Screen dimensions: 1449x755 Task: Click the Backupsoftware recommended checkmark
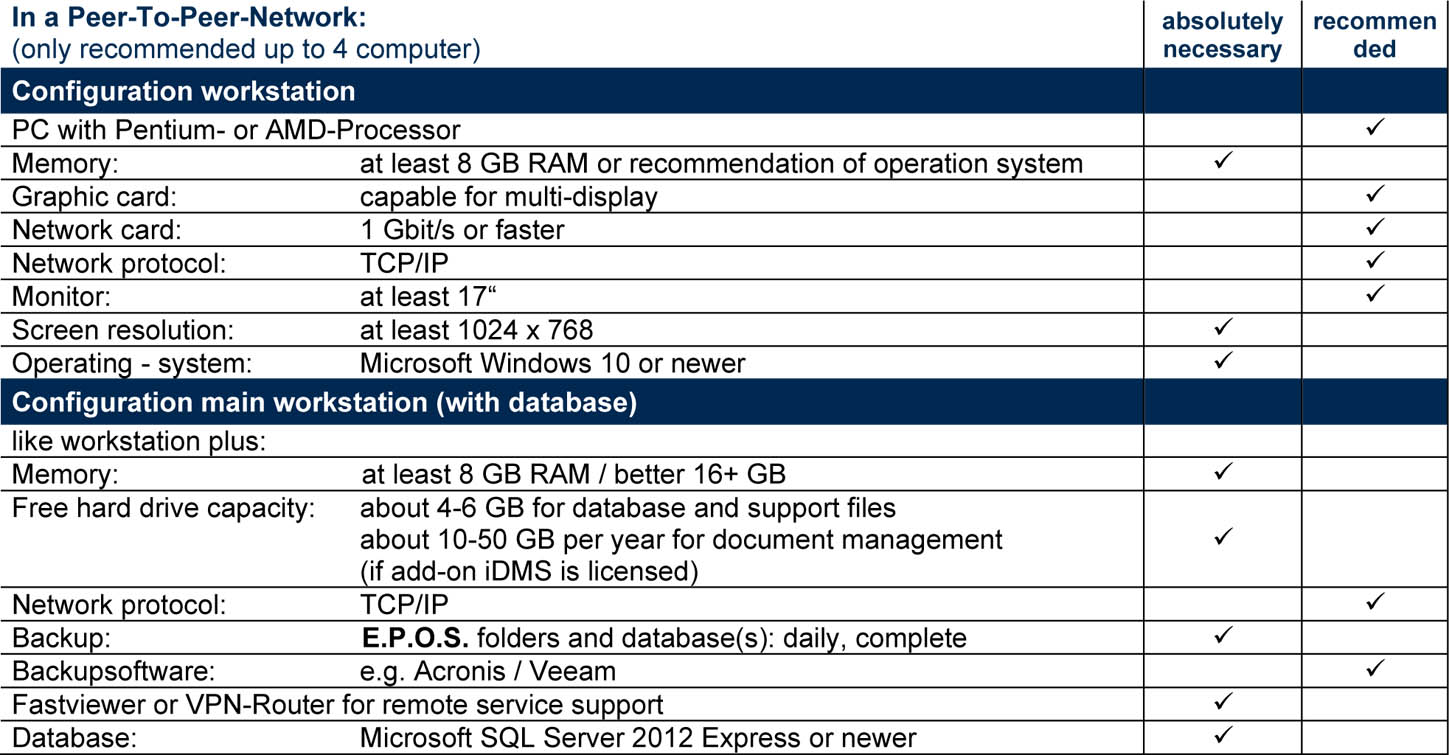(x=1375, y=667)
